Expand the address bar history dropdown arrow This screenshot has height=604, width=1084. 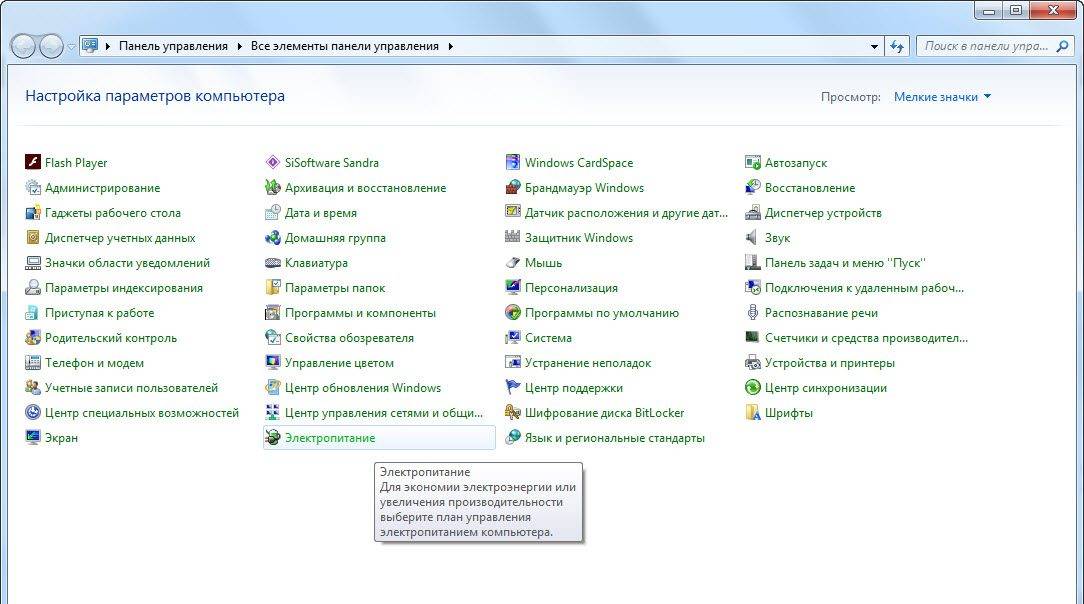(874, 46)
